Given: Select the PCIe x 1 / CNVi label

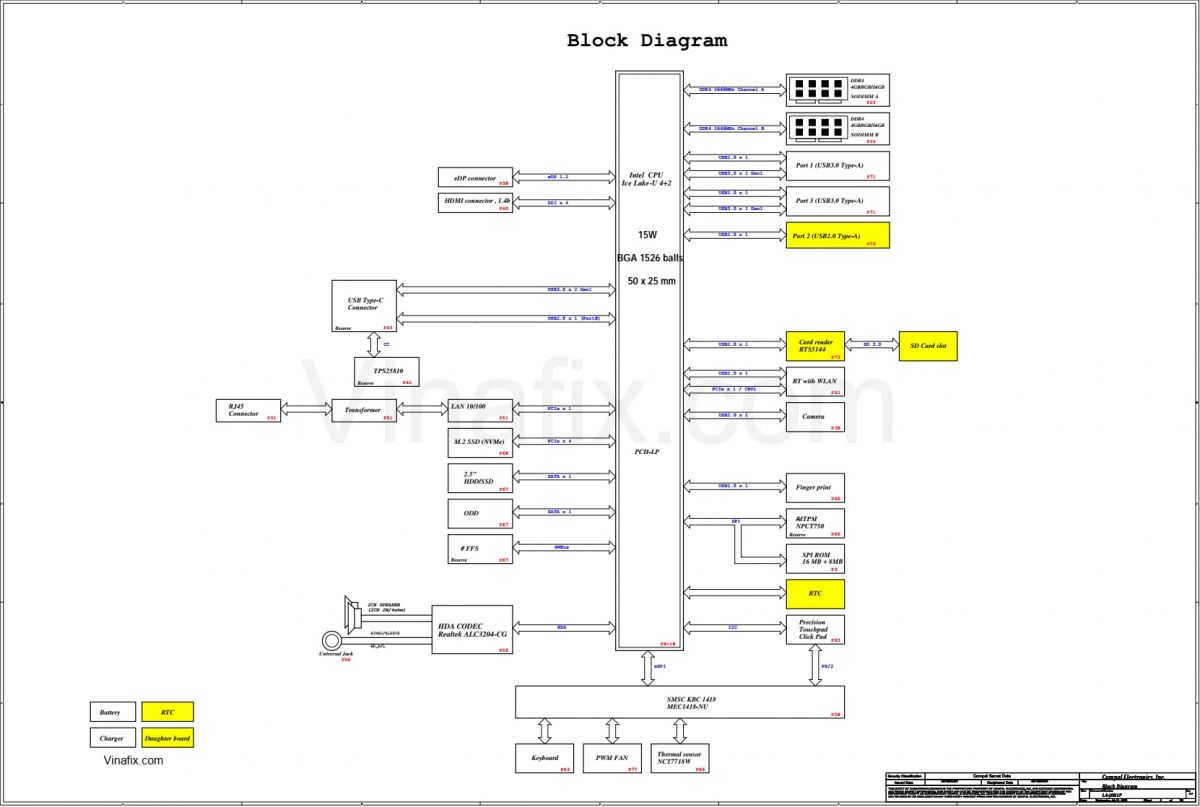Looking at the screenshot, I should 733,388.
